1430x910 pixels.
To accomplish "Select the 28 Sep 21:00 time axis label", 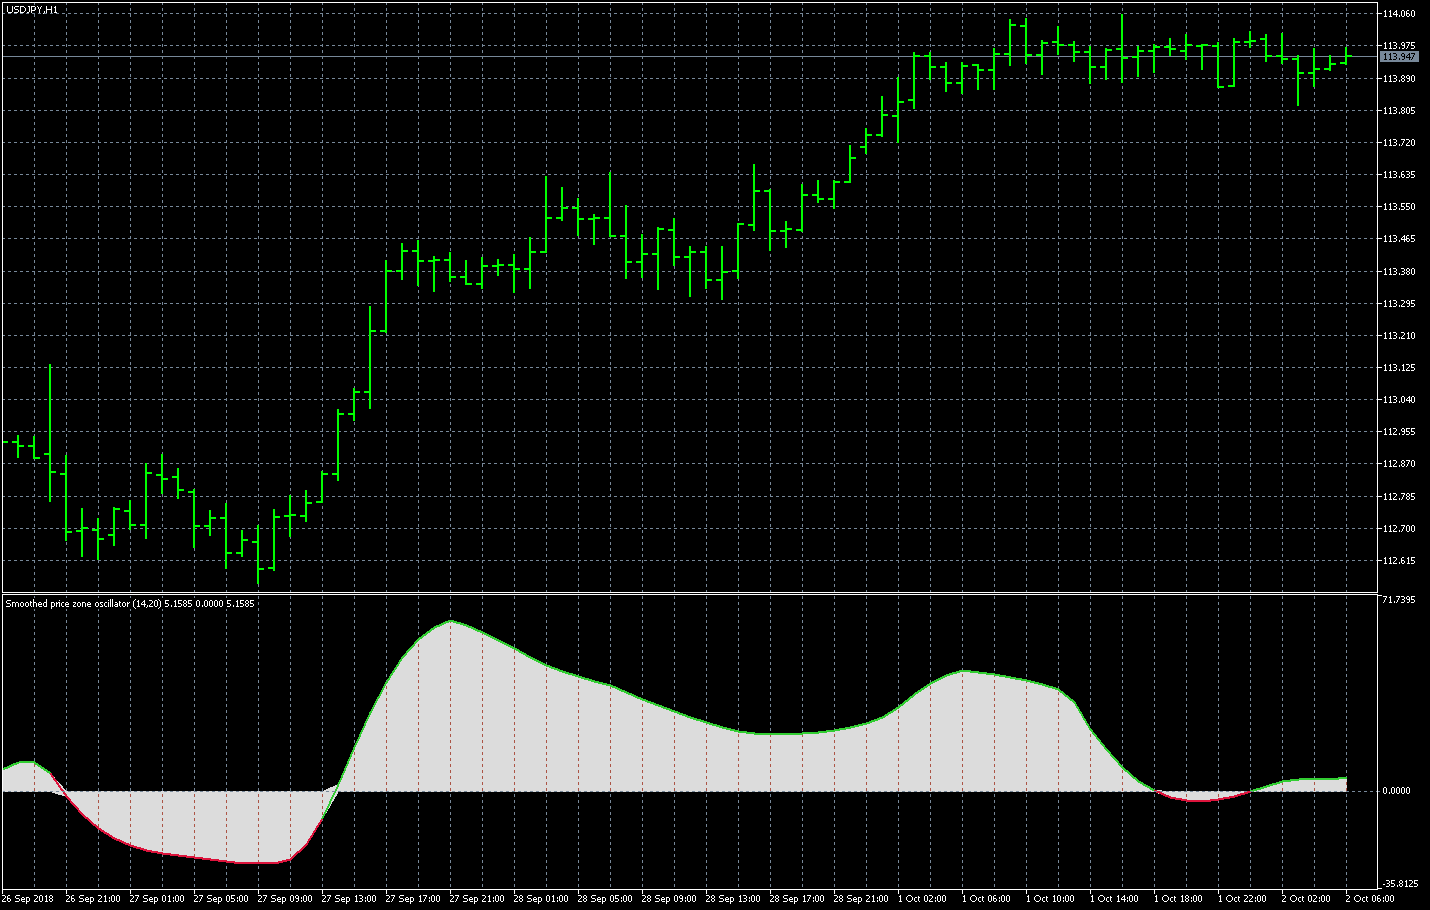I will (861, 899).
